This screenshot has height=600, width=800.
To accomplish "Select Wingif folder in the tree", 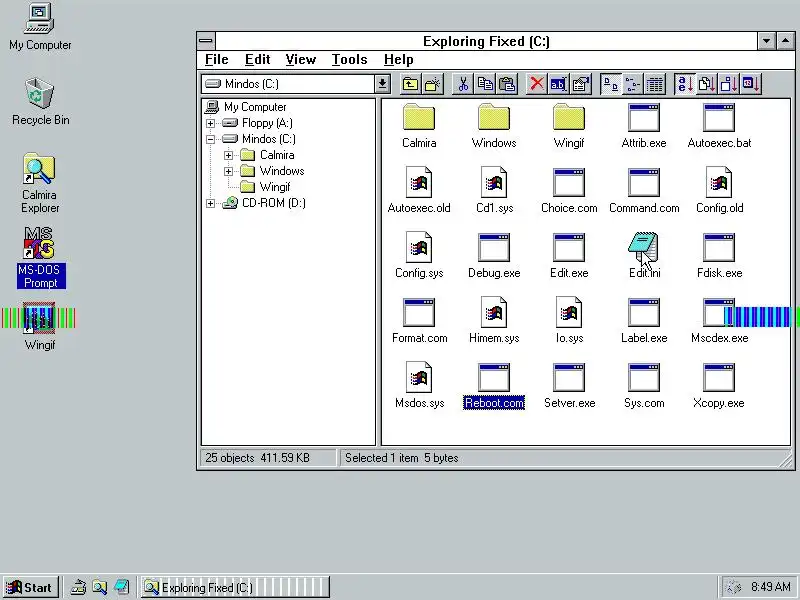I will point(265,187).
